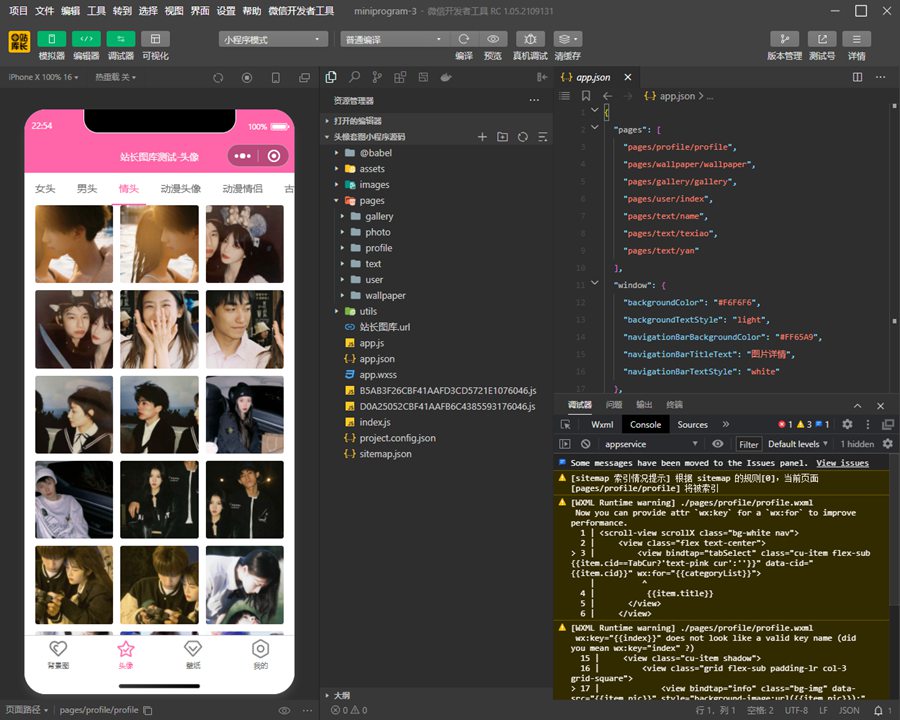The height and width of the screenshot is (720, 900).
Task: Open the appservice context dropdown
Action: click(650, 444)
